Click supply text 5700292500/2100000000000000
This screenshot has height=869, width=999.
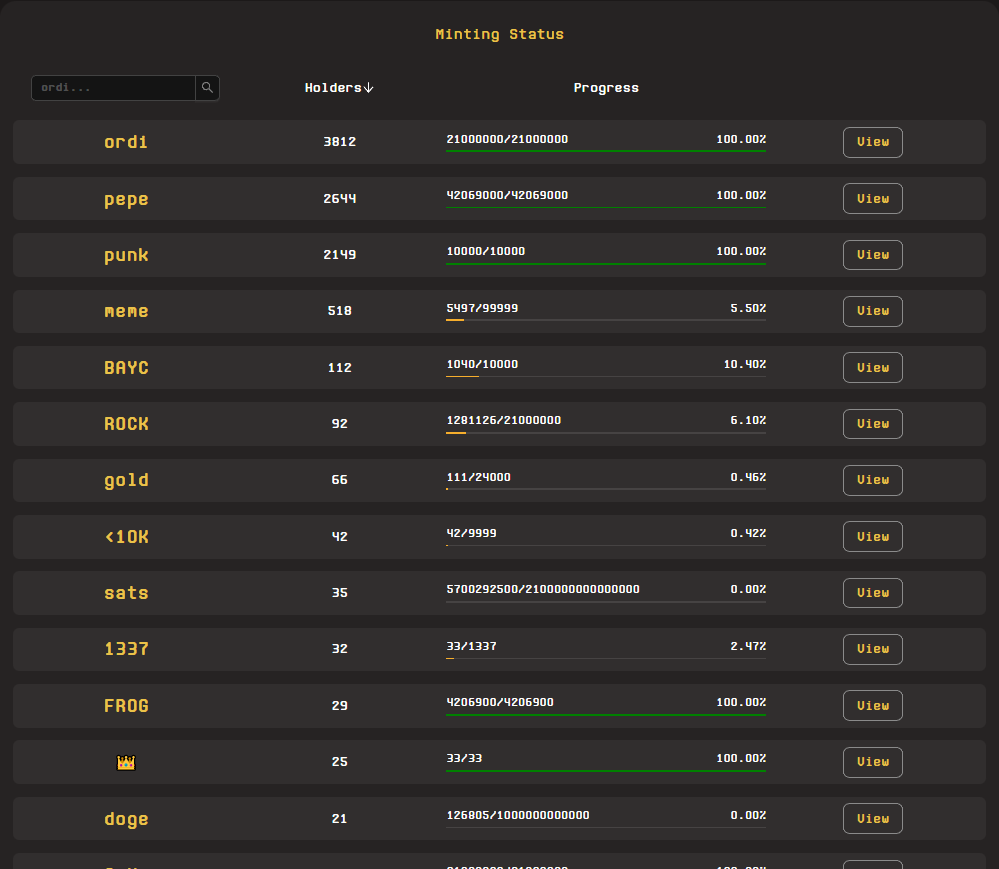(543, 589)
